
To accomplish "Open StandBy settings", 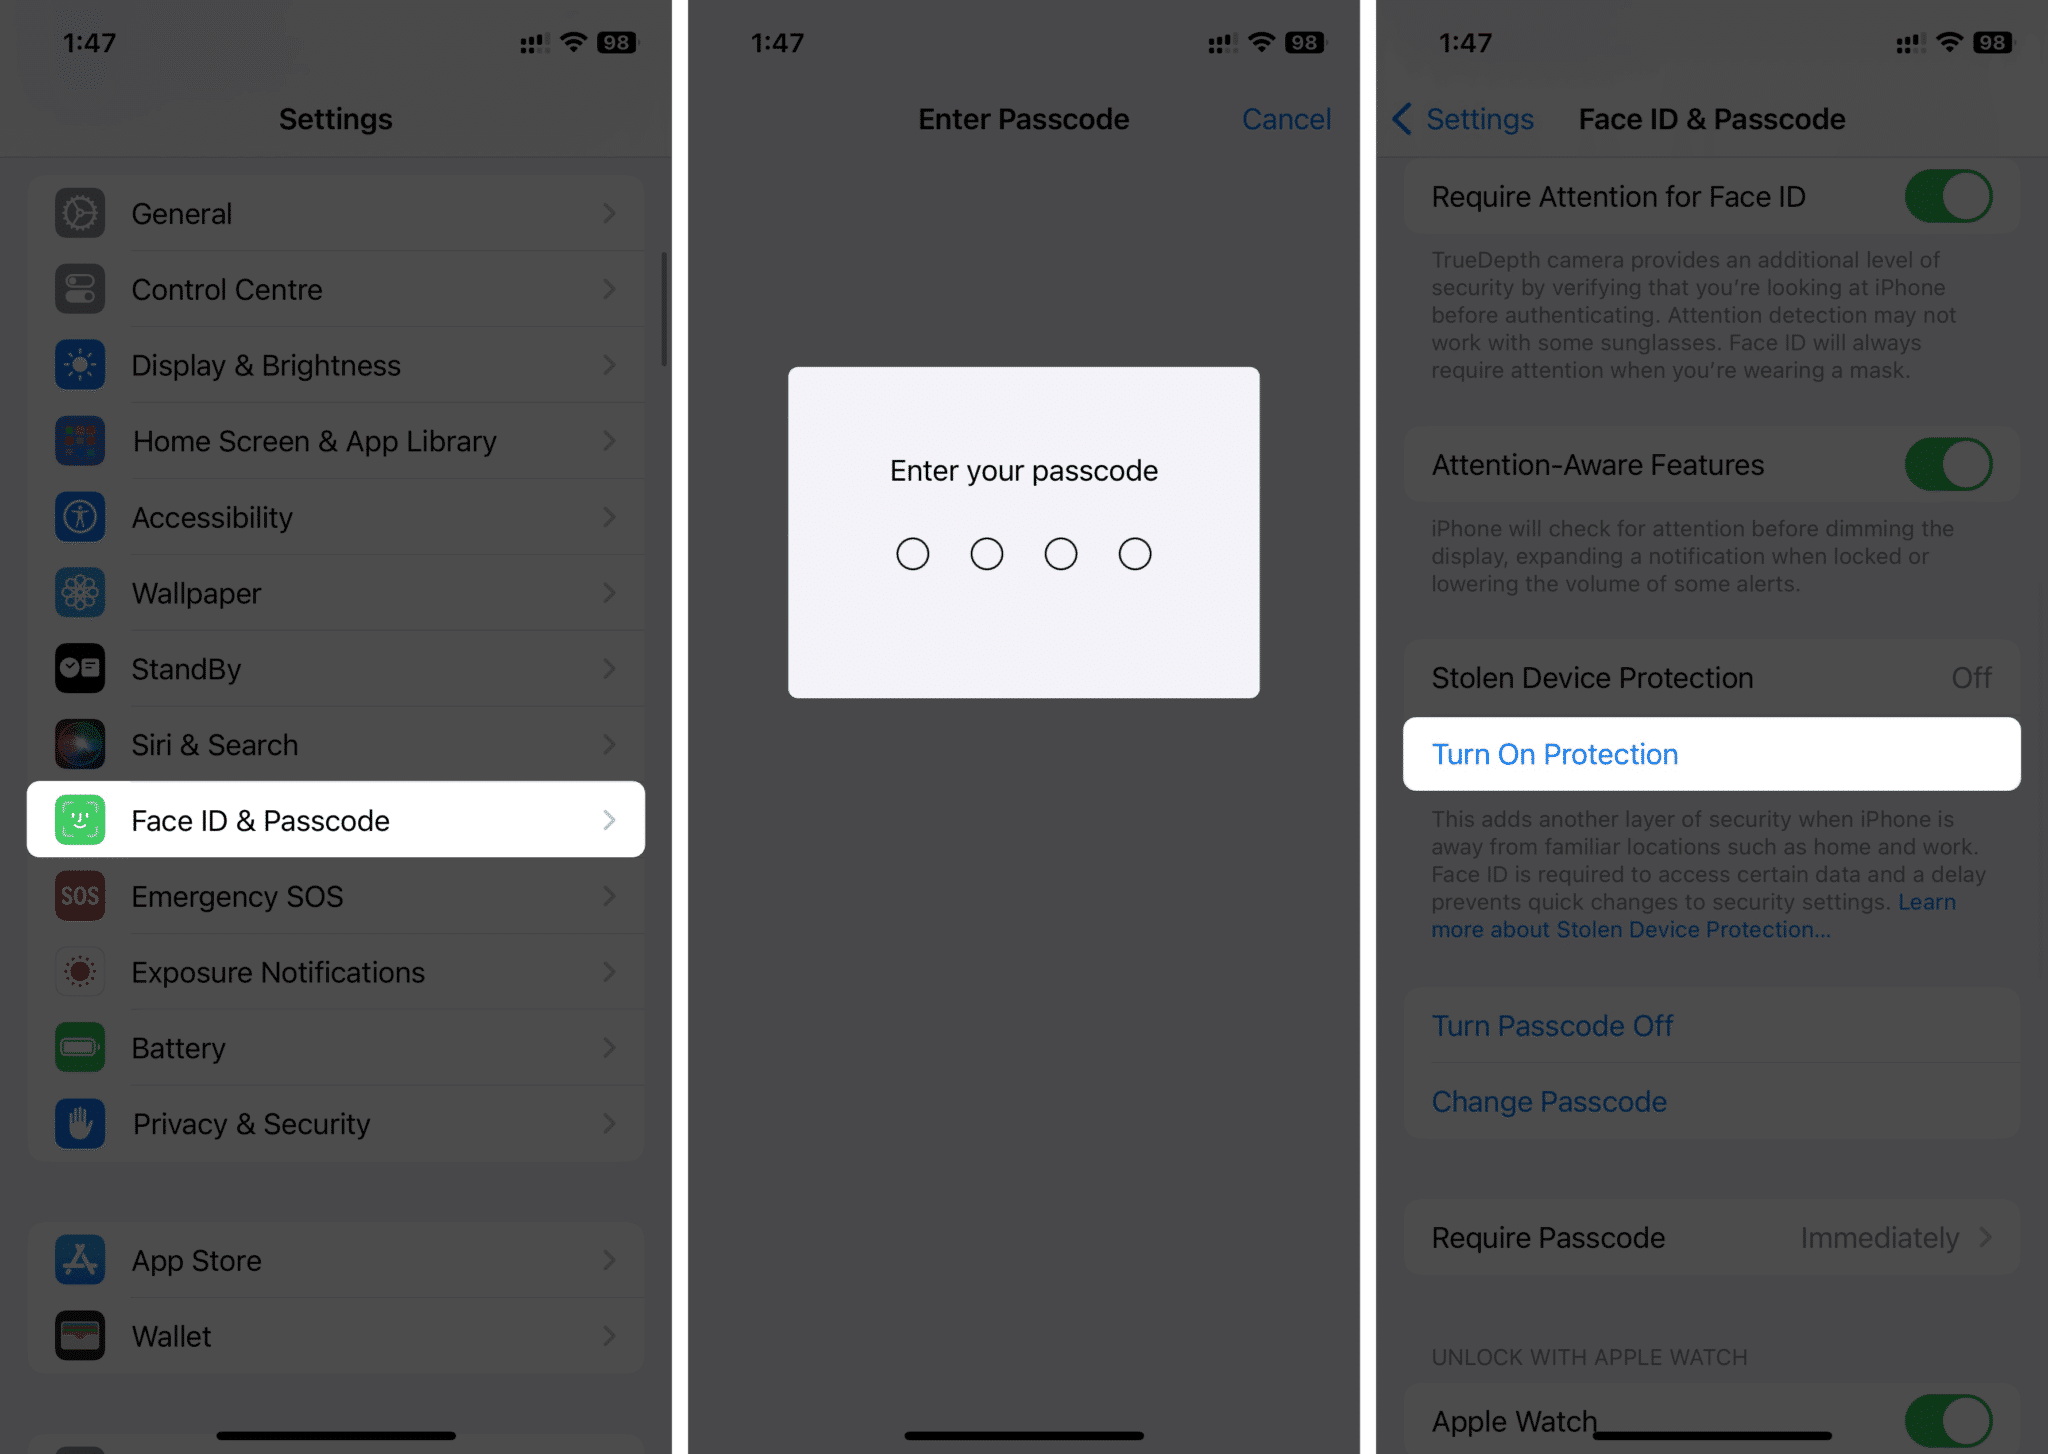I will [x=335, y=669].
